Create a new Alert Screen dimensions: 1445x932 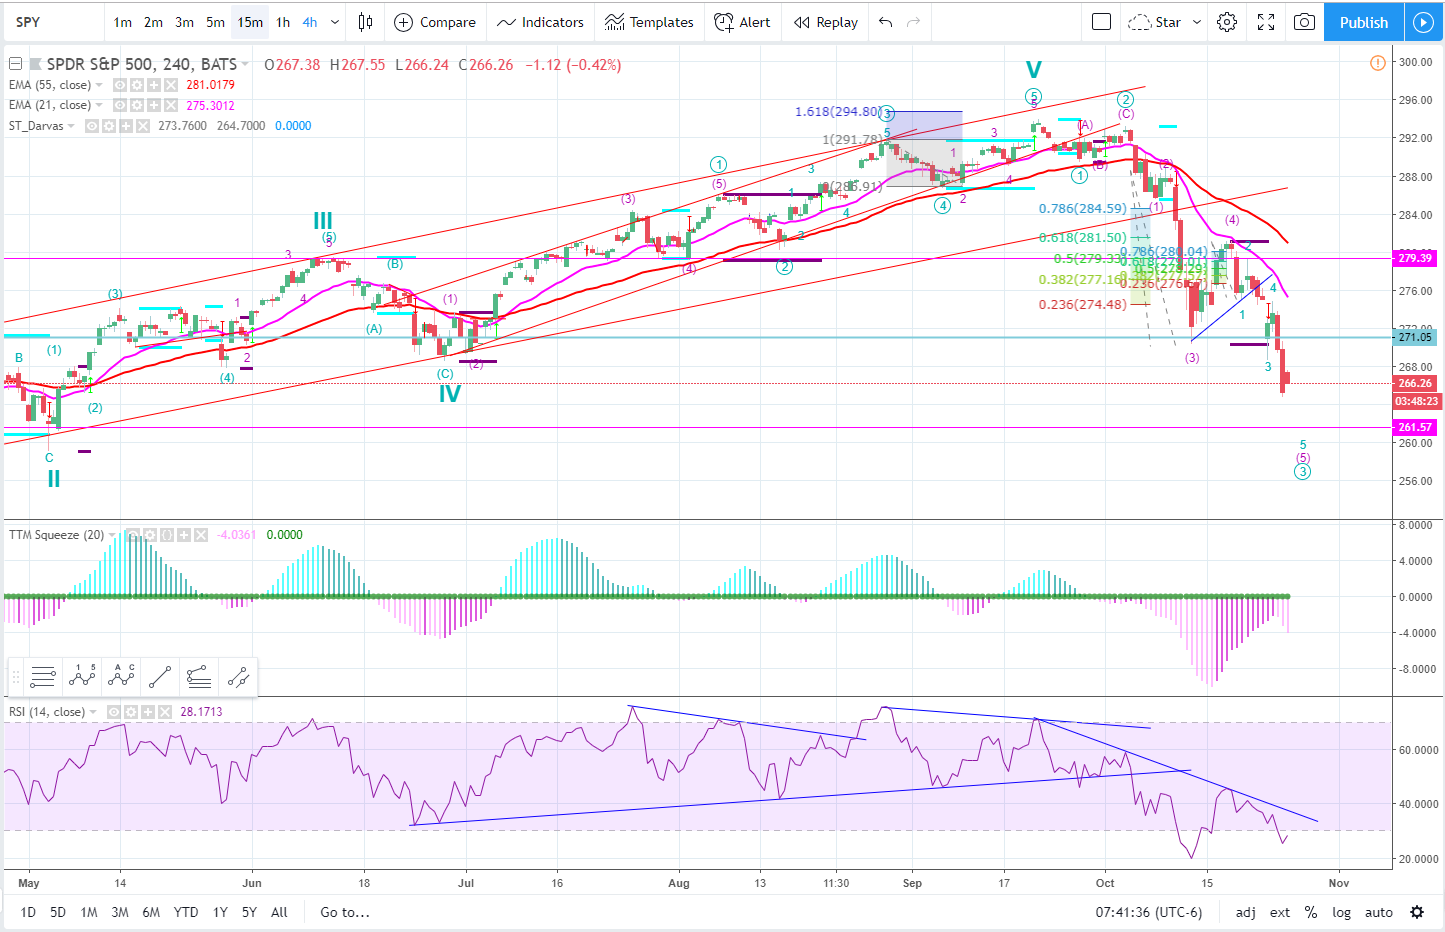pyautogui.click(x=743, y=22)
